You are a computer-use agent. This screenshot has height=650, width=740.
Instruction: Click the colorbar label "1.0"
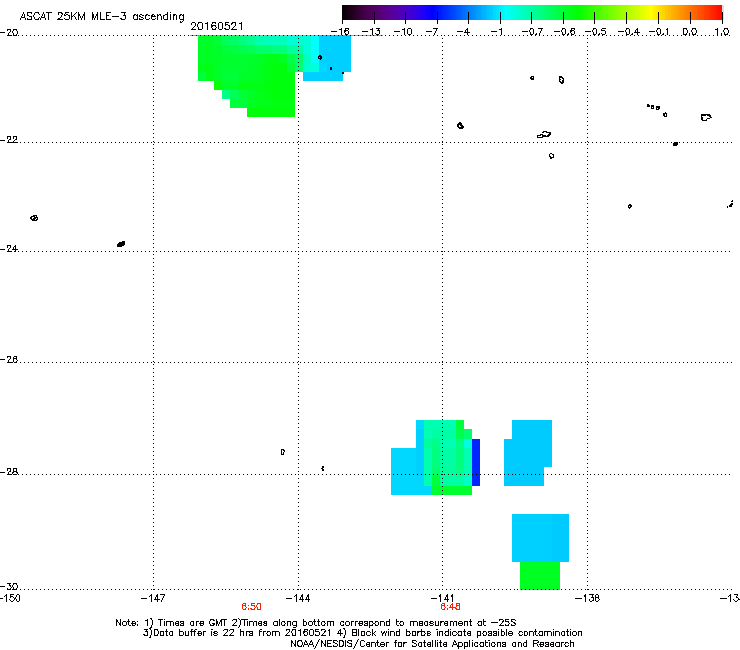[x=722, y=32]
